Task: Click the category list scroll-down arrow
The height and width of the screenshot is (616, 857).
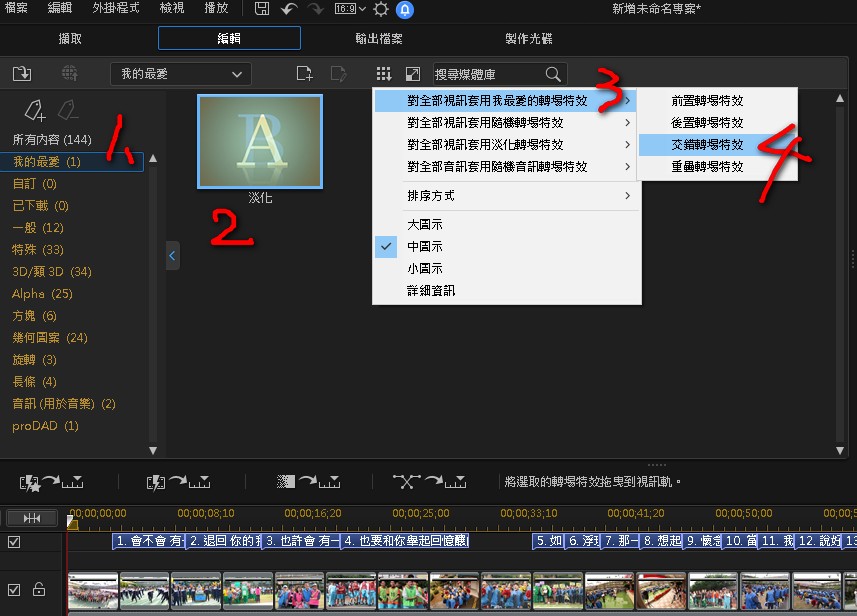Action: tap(153, 450)
